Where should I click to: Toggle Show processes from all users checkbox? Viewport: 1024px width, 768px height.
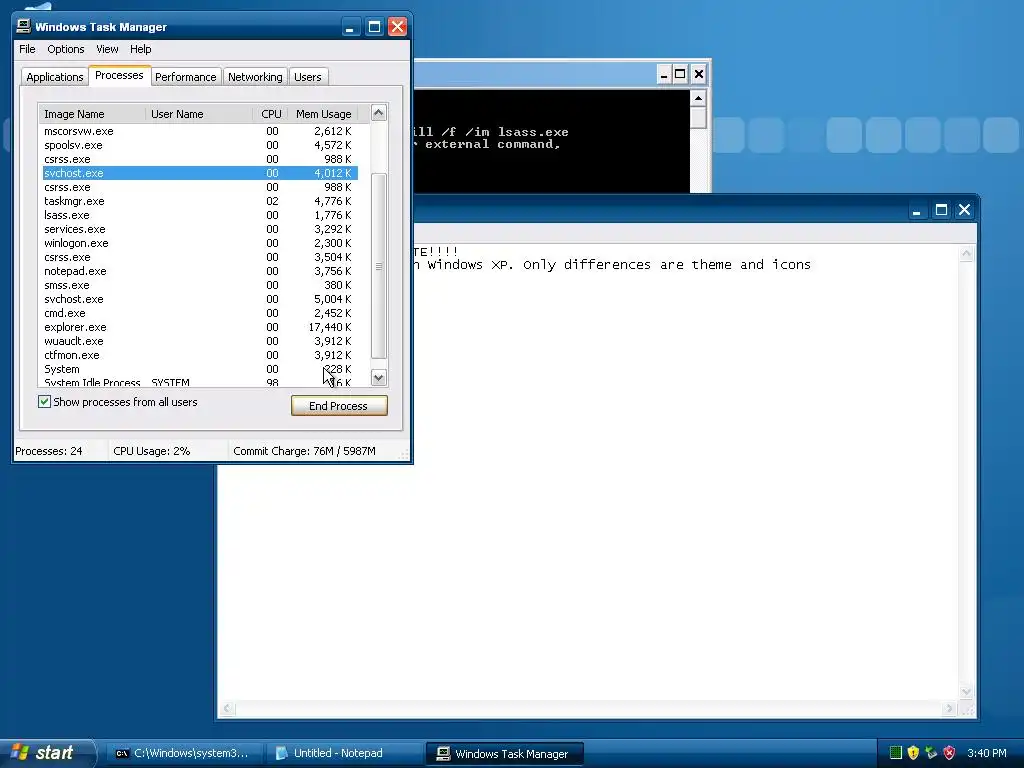tap(44, 402)
